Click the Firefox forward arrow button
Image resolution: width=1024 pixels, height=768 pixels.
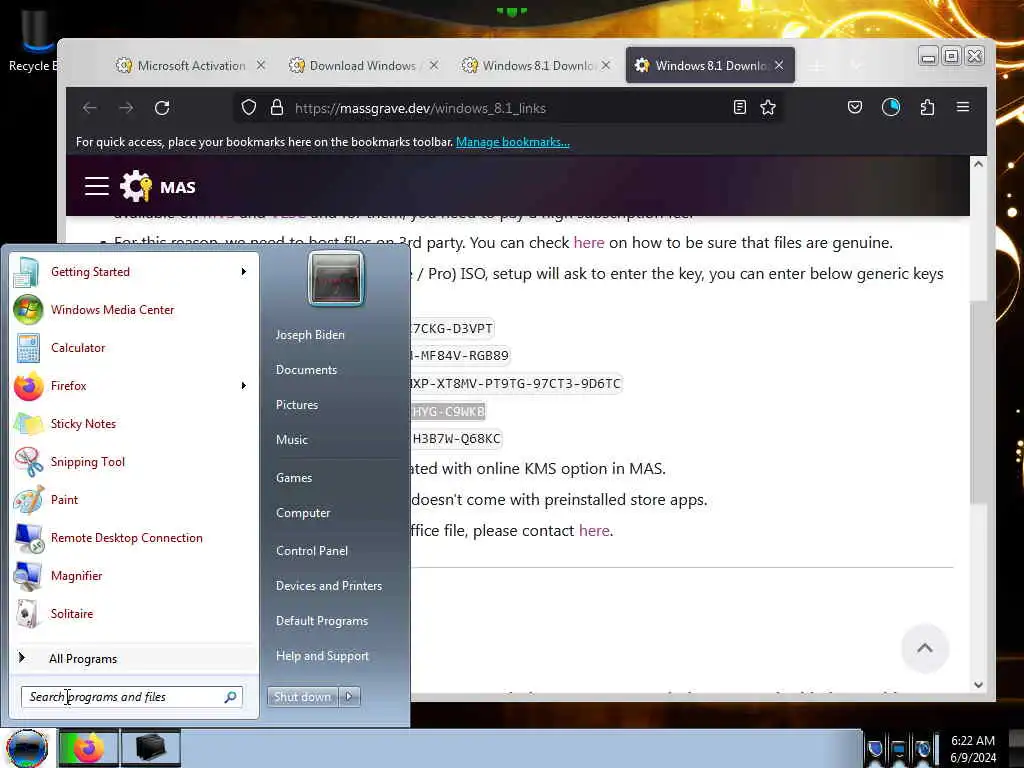tap(126, 108)
